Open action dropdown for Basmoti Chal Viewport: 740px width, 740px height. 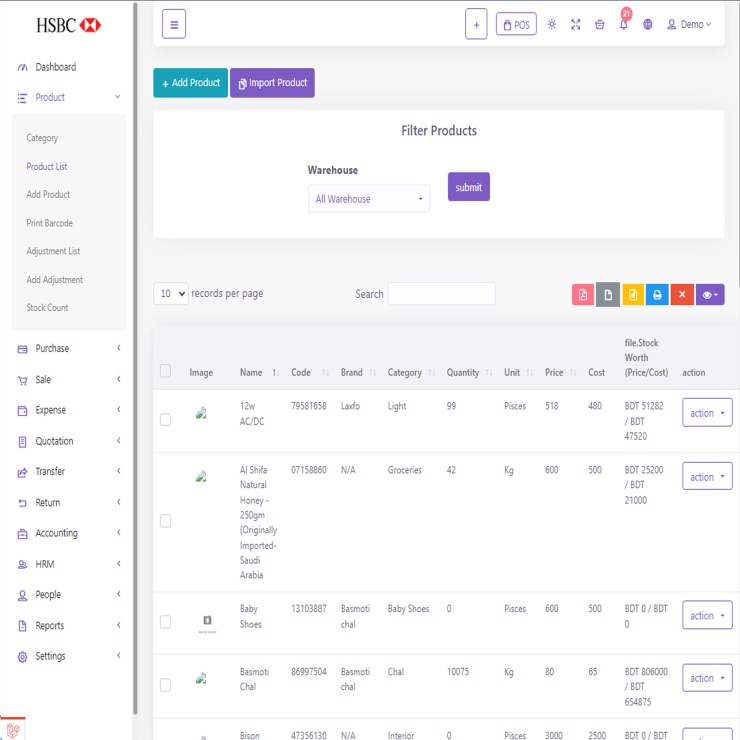click(707, 678)
